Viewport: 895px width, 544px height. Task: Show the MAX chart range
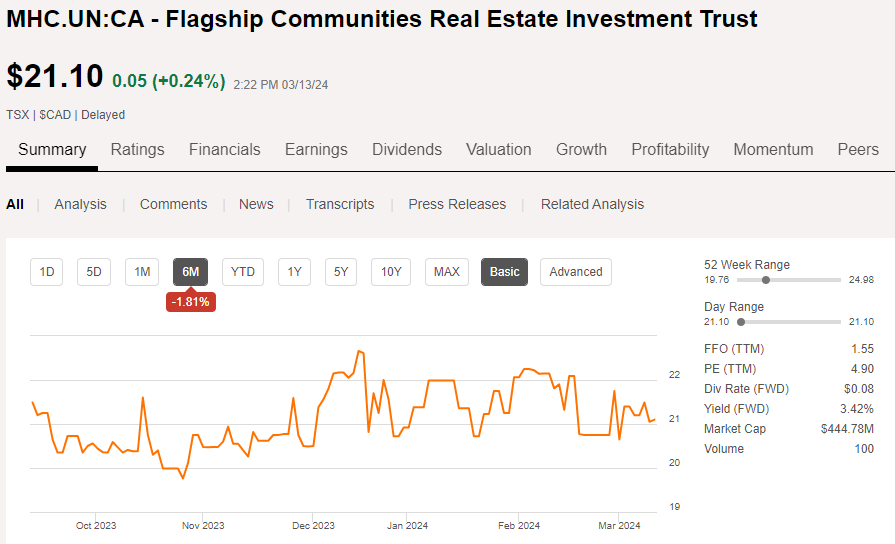click(447, 272)
